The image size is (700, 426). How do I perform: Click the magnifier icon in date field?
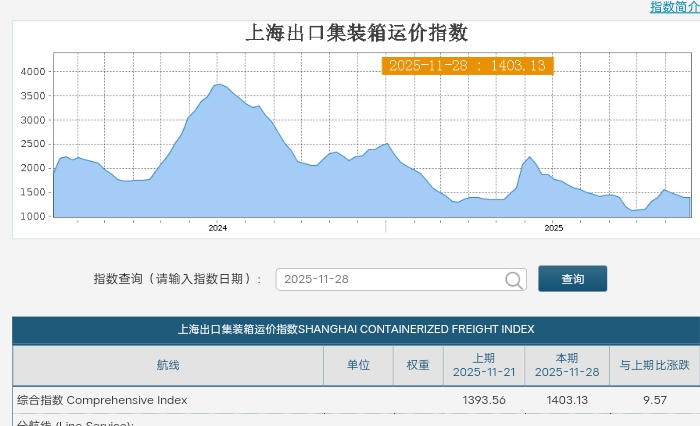(514, 280)
